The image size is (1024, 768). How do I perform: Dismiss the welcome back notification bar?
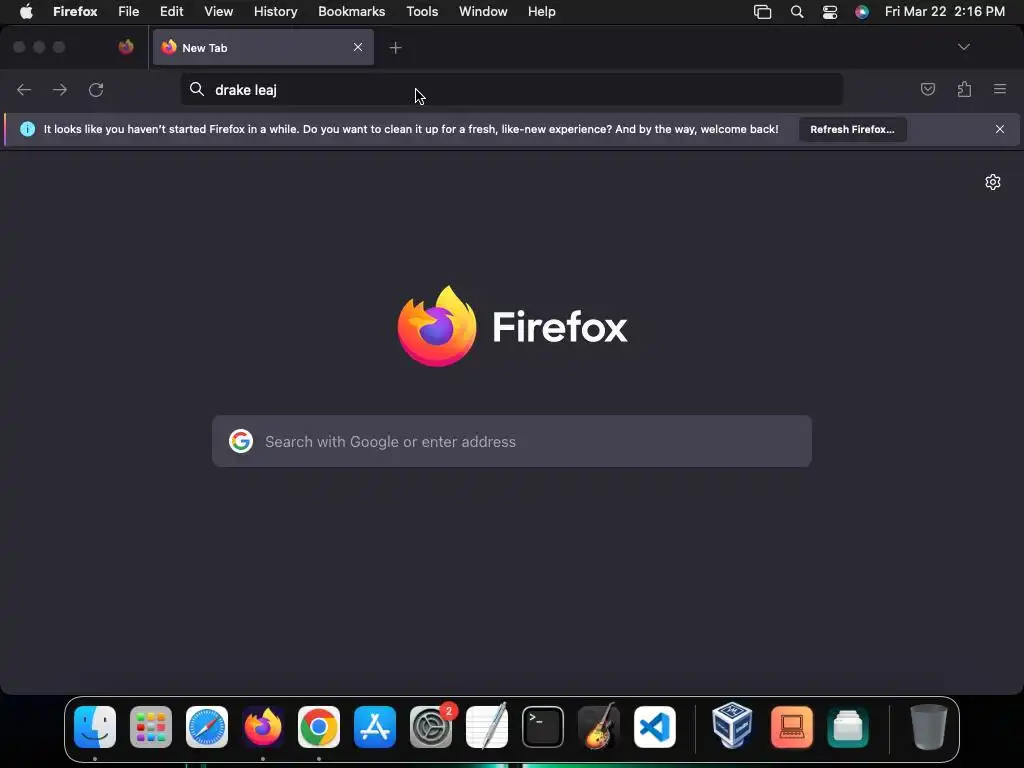click(x=1000, y=129)
